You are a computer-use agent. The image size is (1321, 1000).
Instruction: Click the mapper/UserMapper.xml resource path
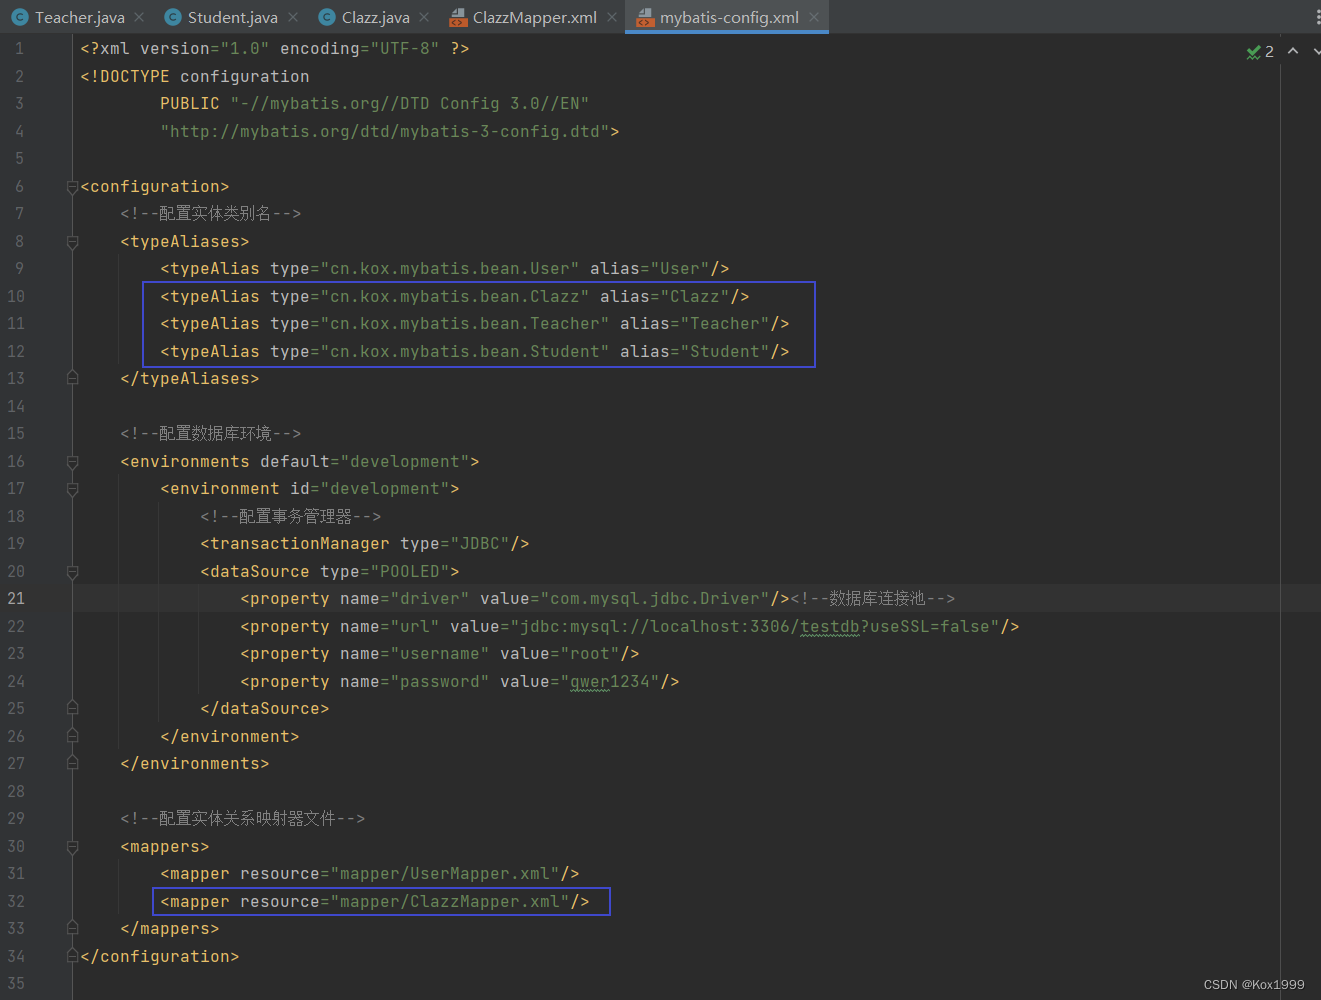pyautogui.click(x=445, y=873)
